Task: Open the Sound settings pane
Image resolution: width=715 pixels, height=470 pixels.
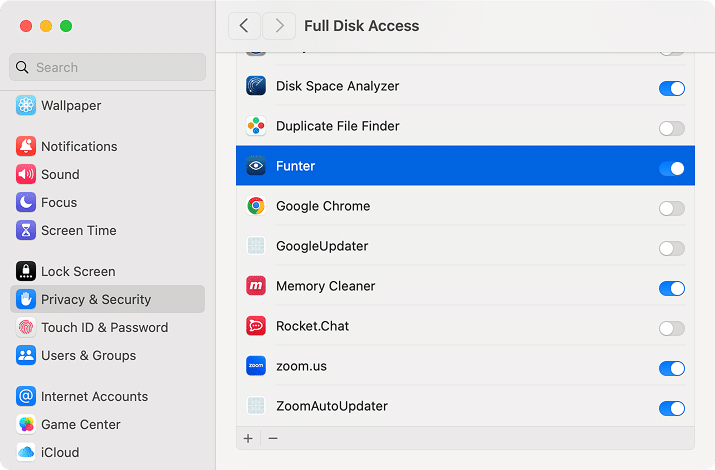Action: (108, 174)
